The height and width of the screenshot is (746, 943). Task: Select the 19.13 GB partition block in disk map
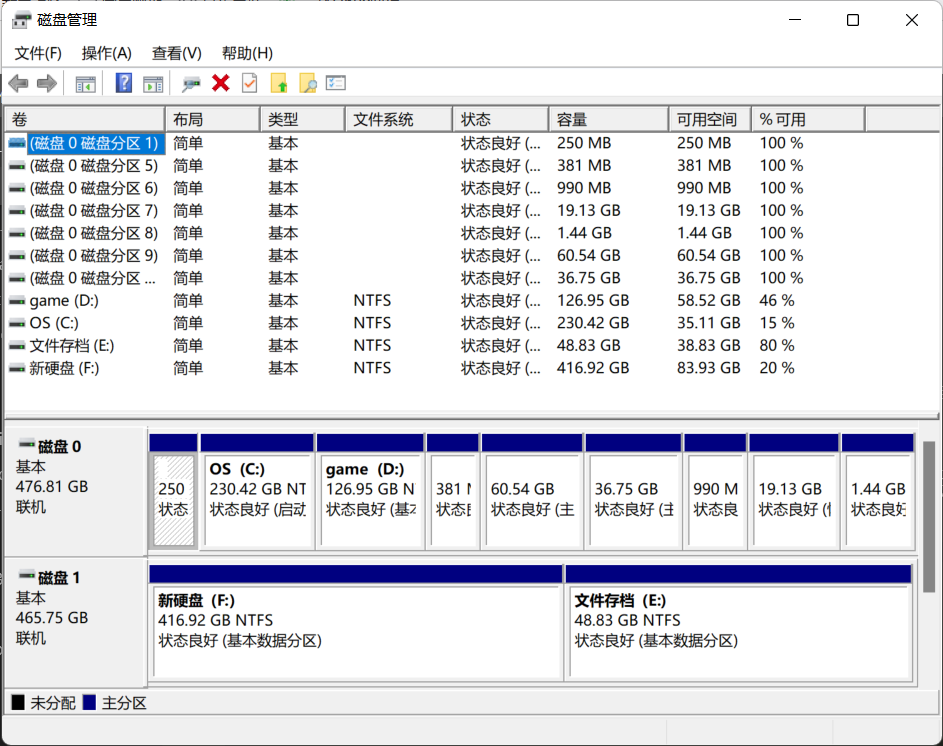pos(794,501)
